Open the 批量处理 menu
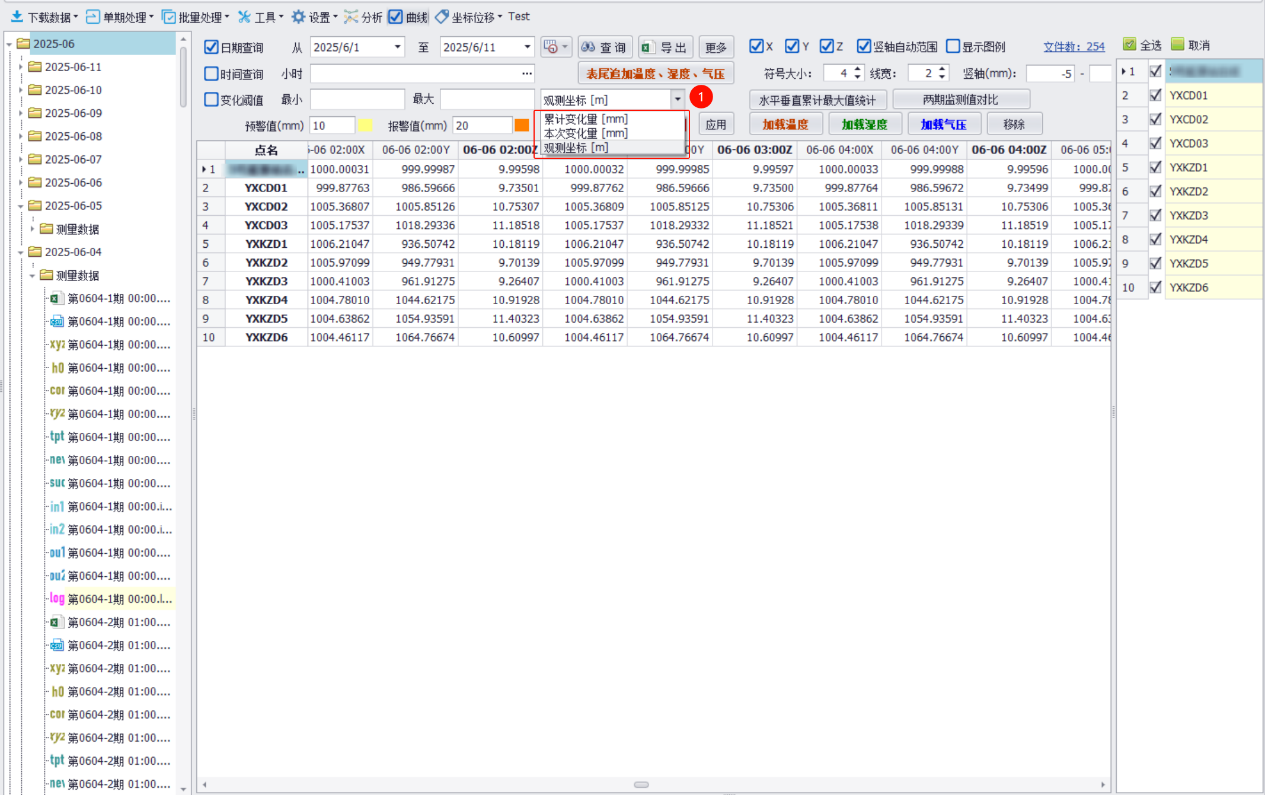Image resolution: width=1265 pixels, height=795 pixels. [x=195, y=17]
